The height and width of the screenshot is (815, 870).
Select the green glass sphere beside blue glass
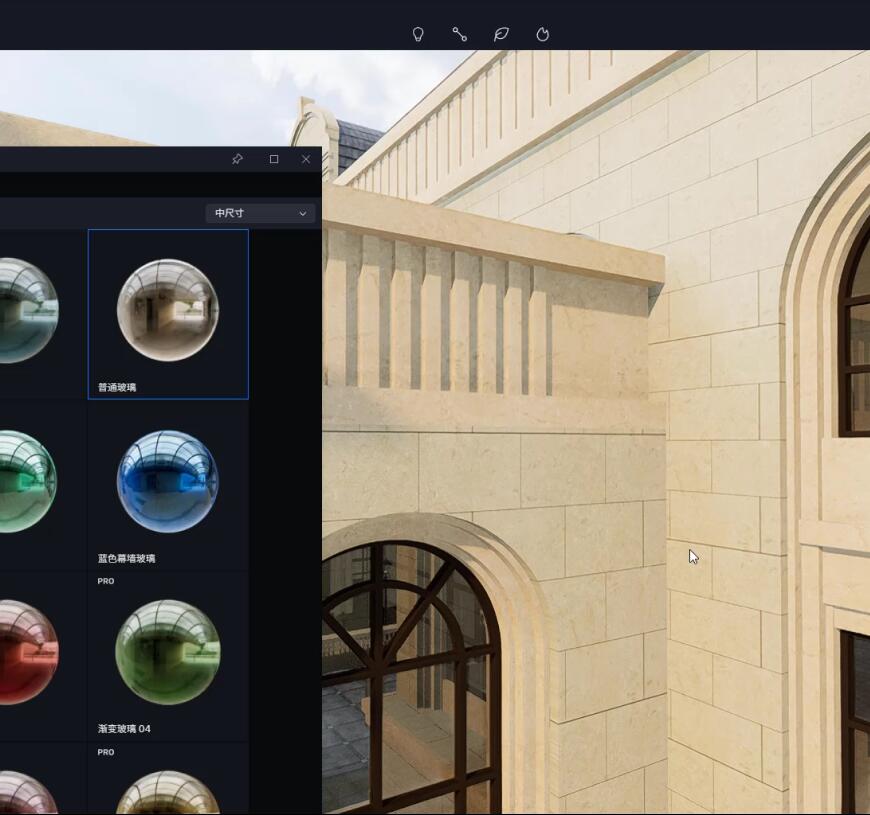[x=27, y=481]
